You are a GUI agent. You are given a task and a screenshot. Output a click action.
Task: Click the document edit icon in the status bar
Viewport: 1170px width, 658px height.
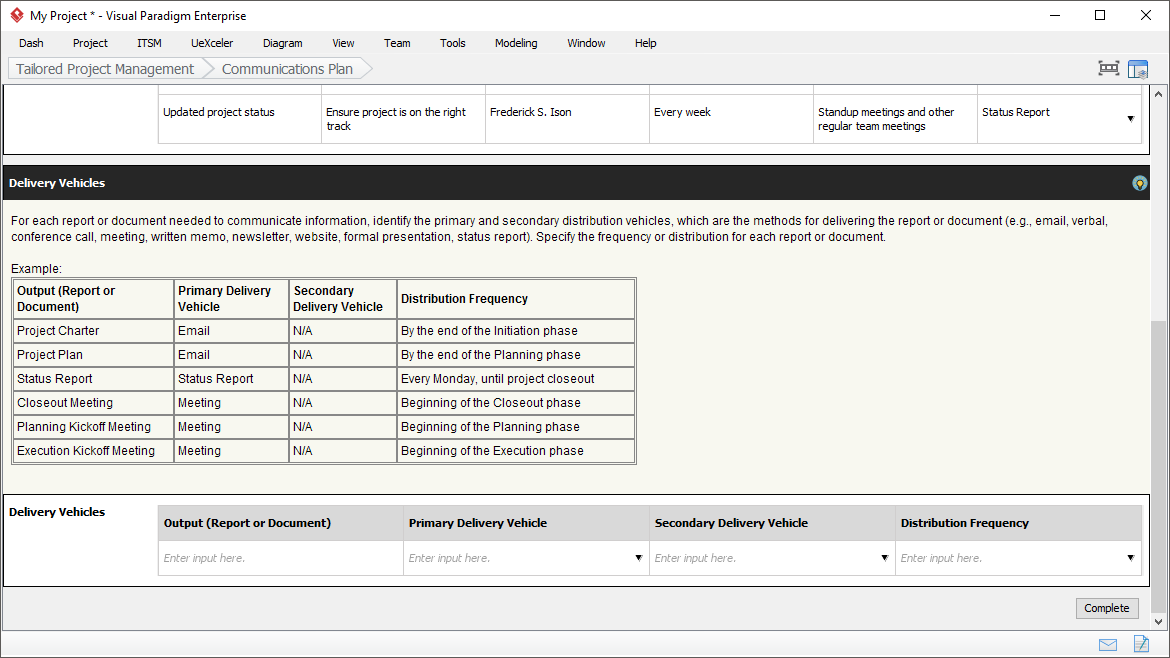tap(1141, 644)
